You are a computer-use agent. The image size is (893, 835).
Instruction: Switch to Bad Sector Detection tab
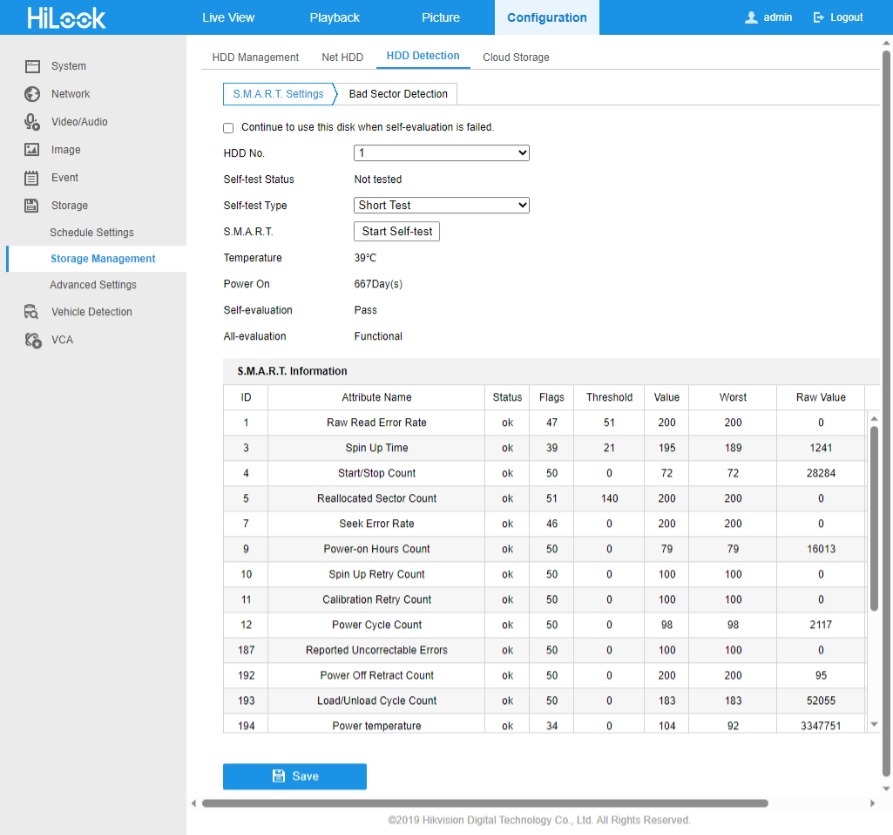tap(398, 94)
